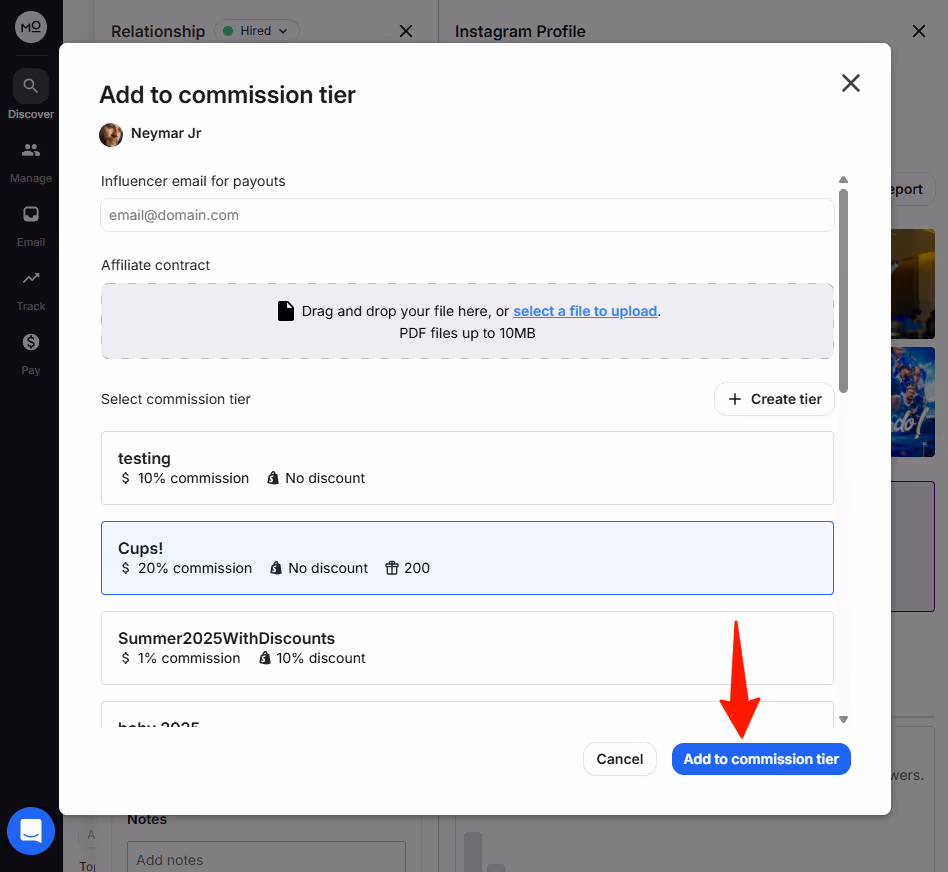Screen dimensions: 948x872
Task: Open the Hired status dropdown
Action: coord(257,31)
